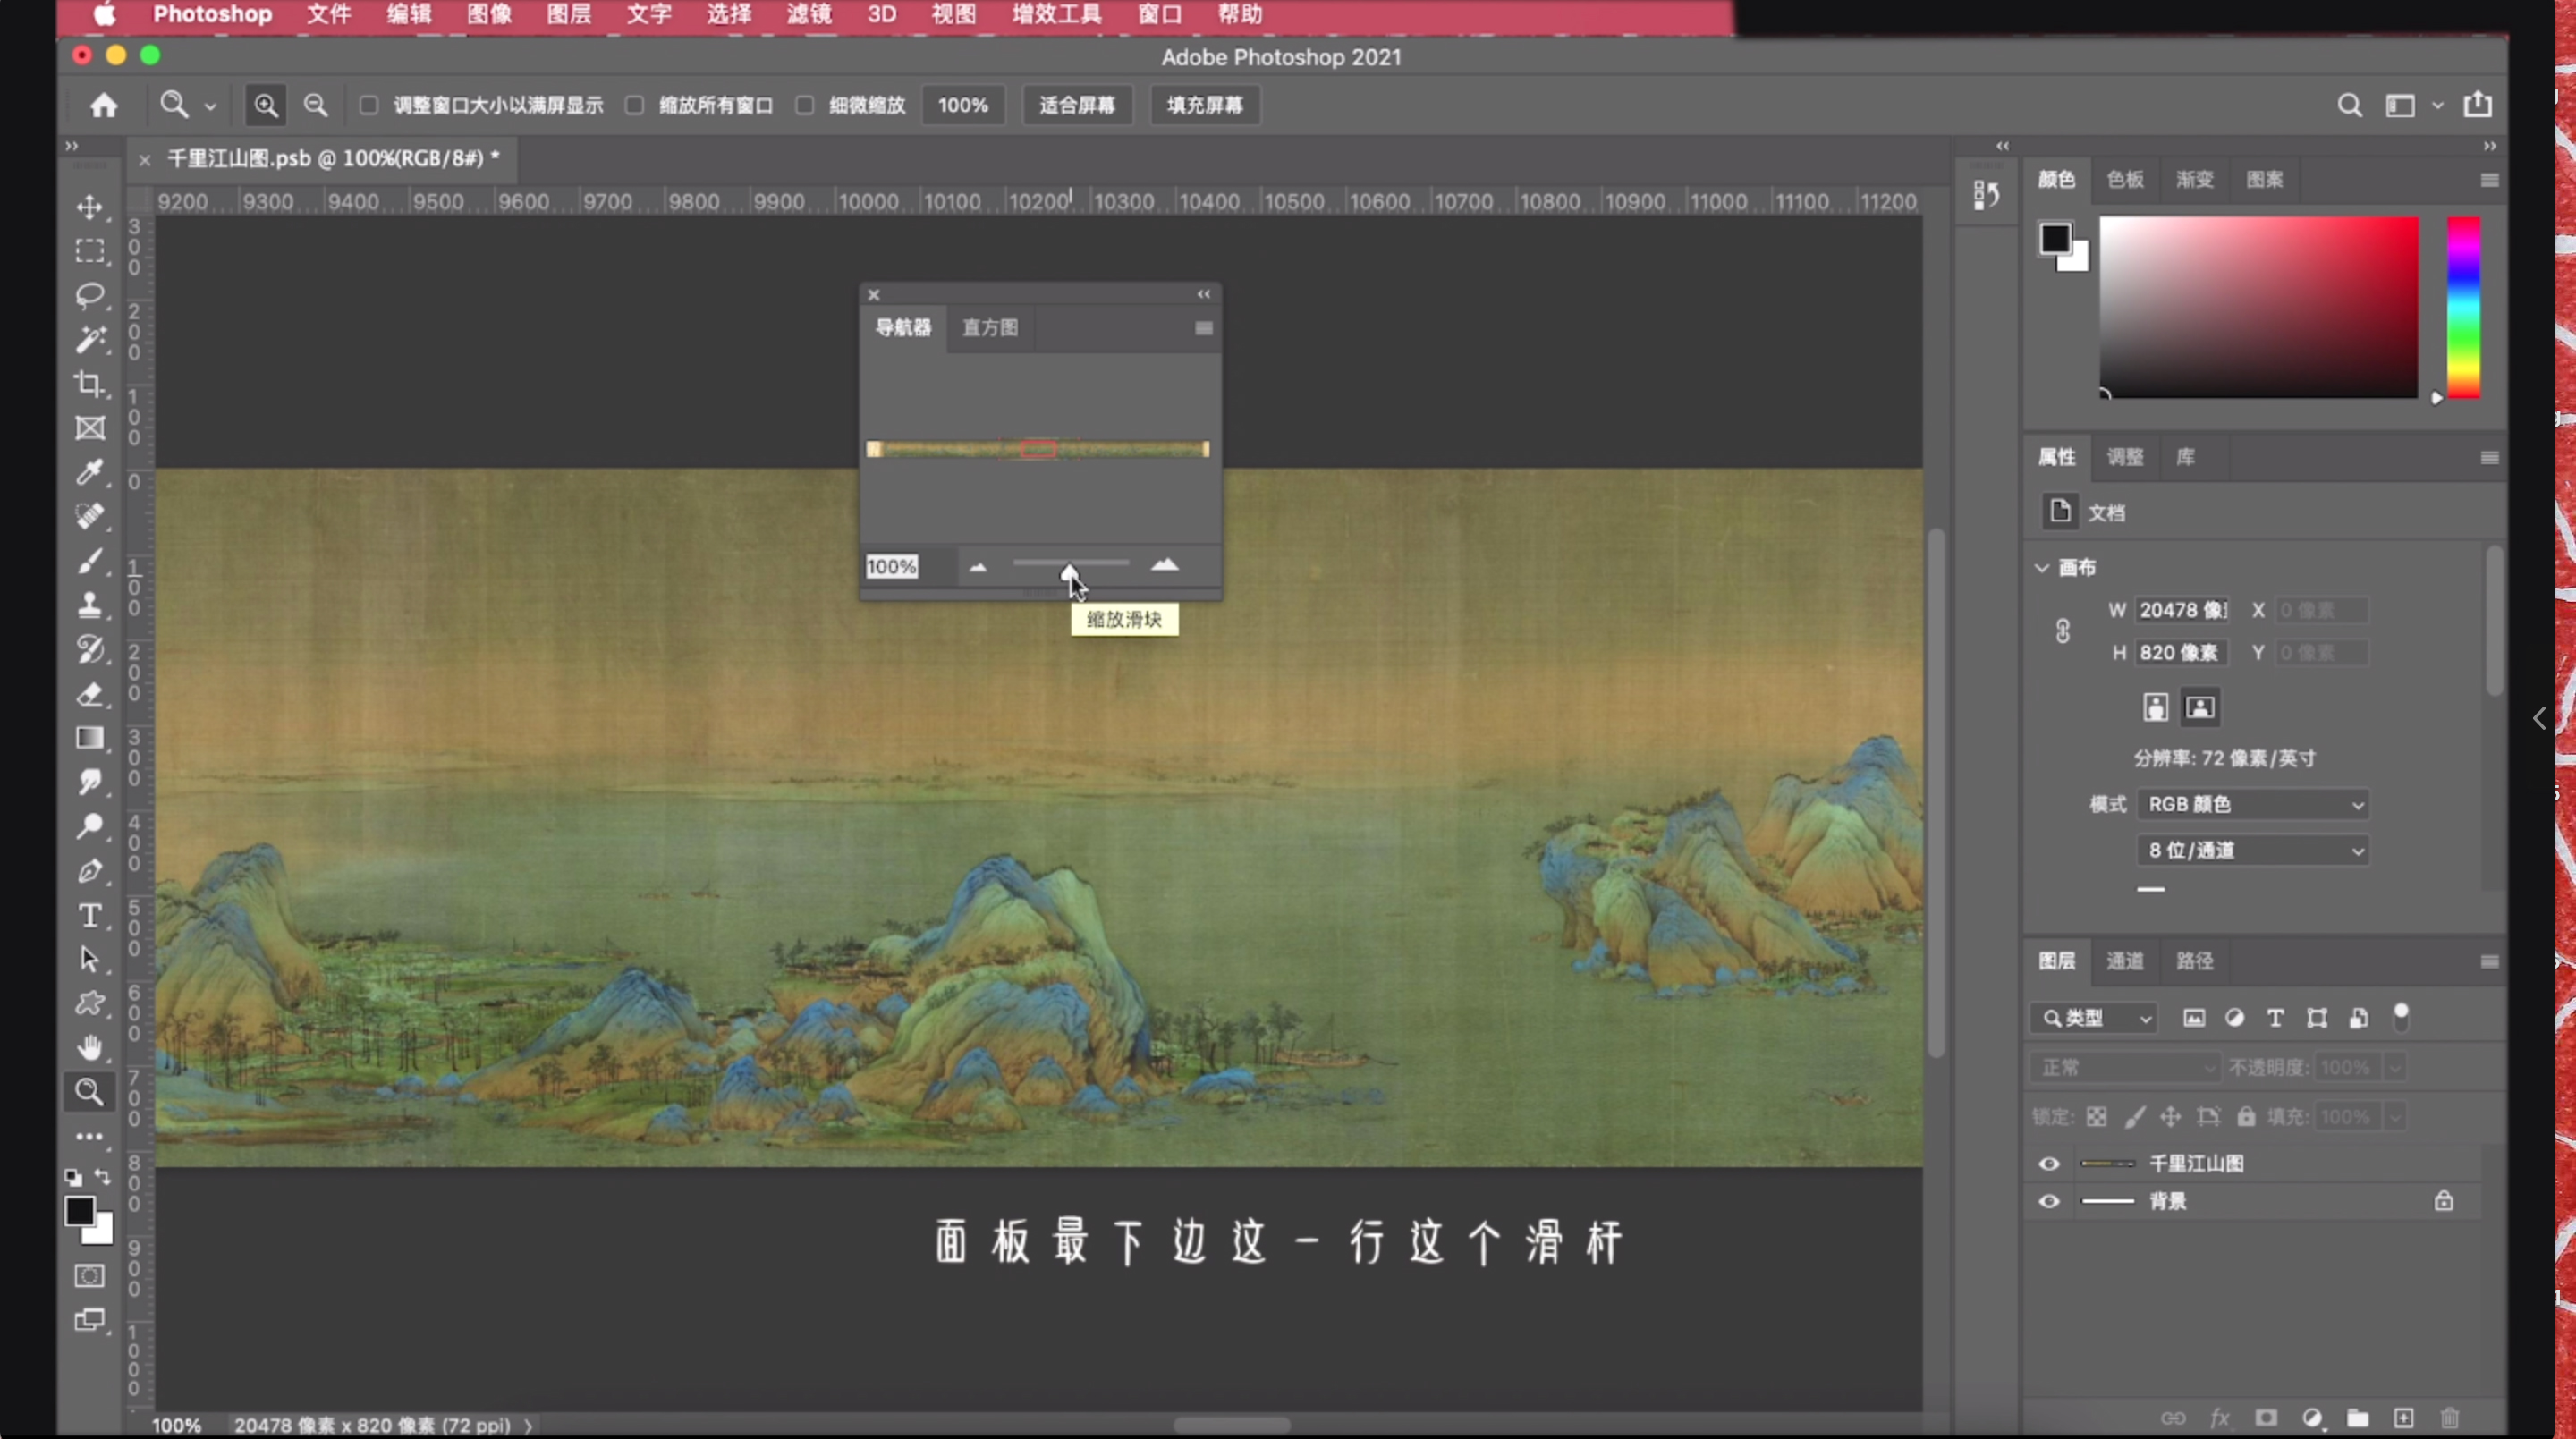Enable zoom all windows checkbox
The height and width of the screenshot is (1439, 2576).
click(x=634, y=105)
